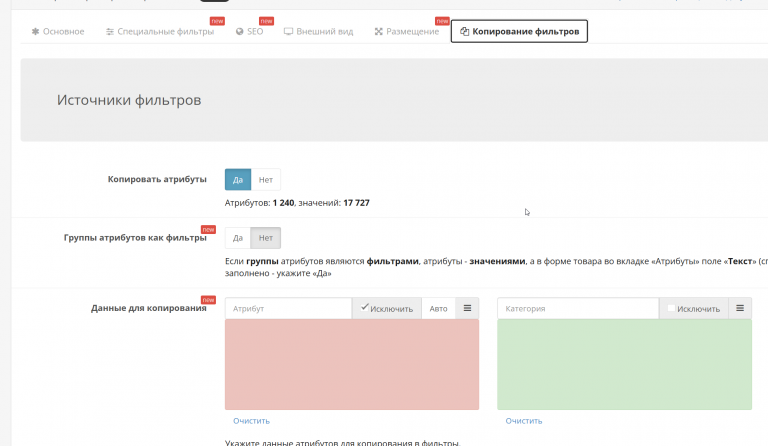Click the monitor icon beside Внешний вид
Image resolution: width=768 pixels, height=446 pixels.
pyautogui.click(x=288, y=31)
